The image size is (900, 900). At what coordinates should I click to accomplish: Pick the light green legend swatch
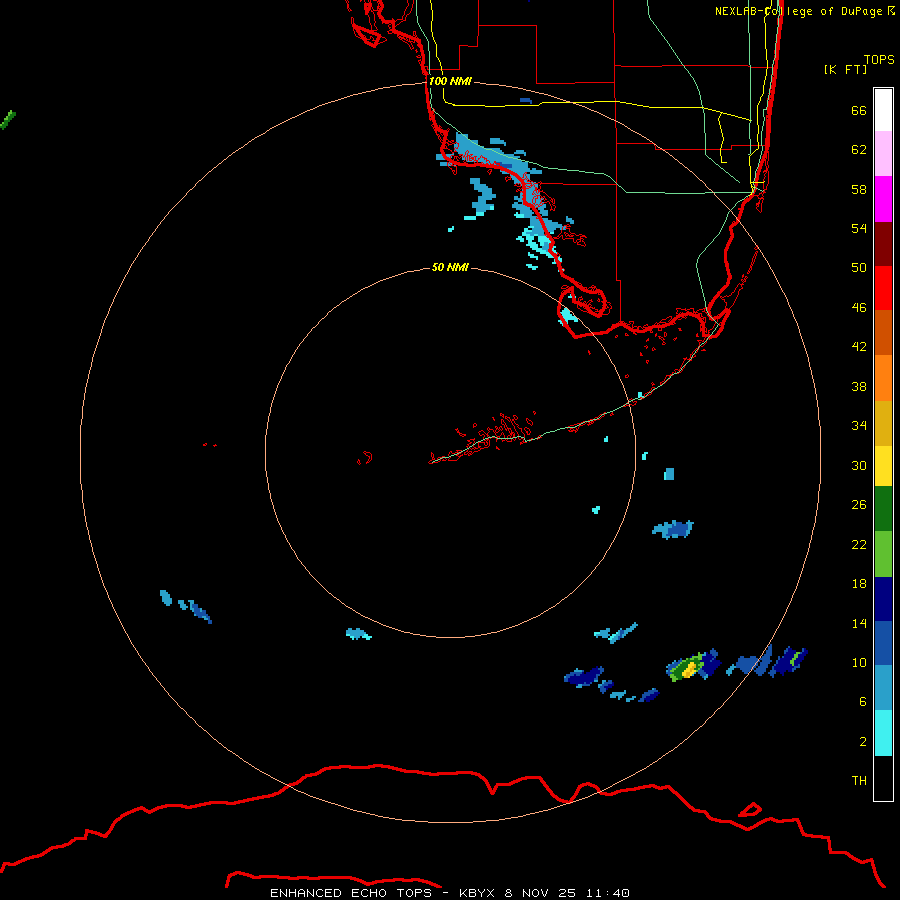pos(883,554)
